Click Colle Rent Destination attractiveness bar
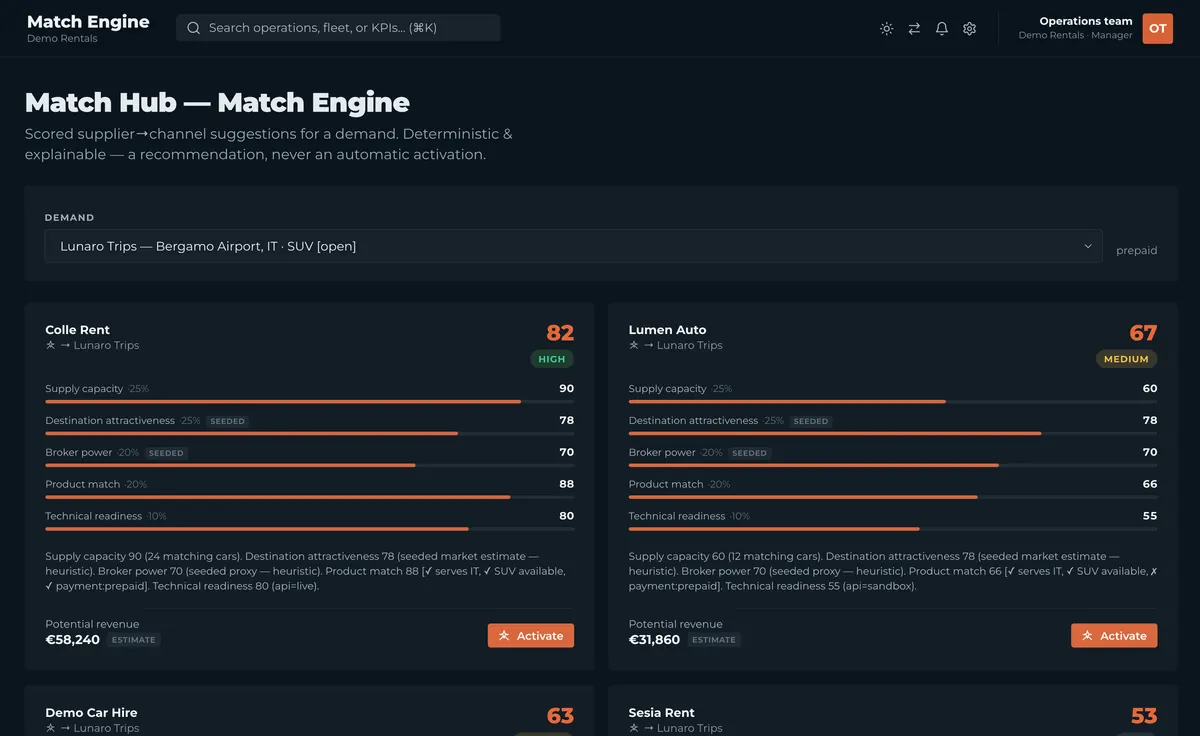The height and width of the screenshot is (736, 1200). tap(310, 434)
